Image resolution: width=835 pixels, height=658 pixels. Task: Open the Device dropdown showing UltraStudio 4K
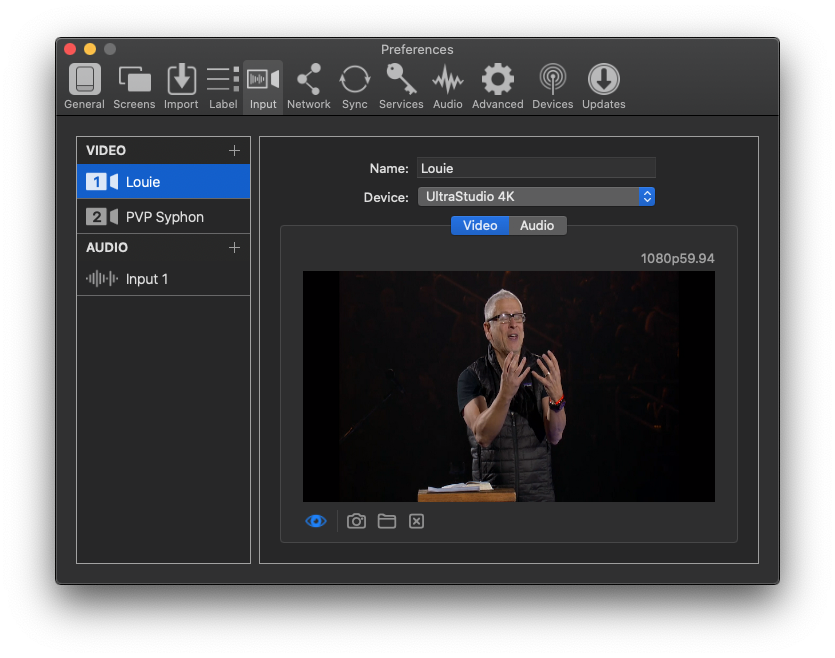pos(536,196)
